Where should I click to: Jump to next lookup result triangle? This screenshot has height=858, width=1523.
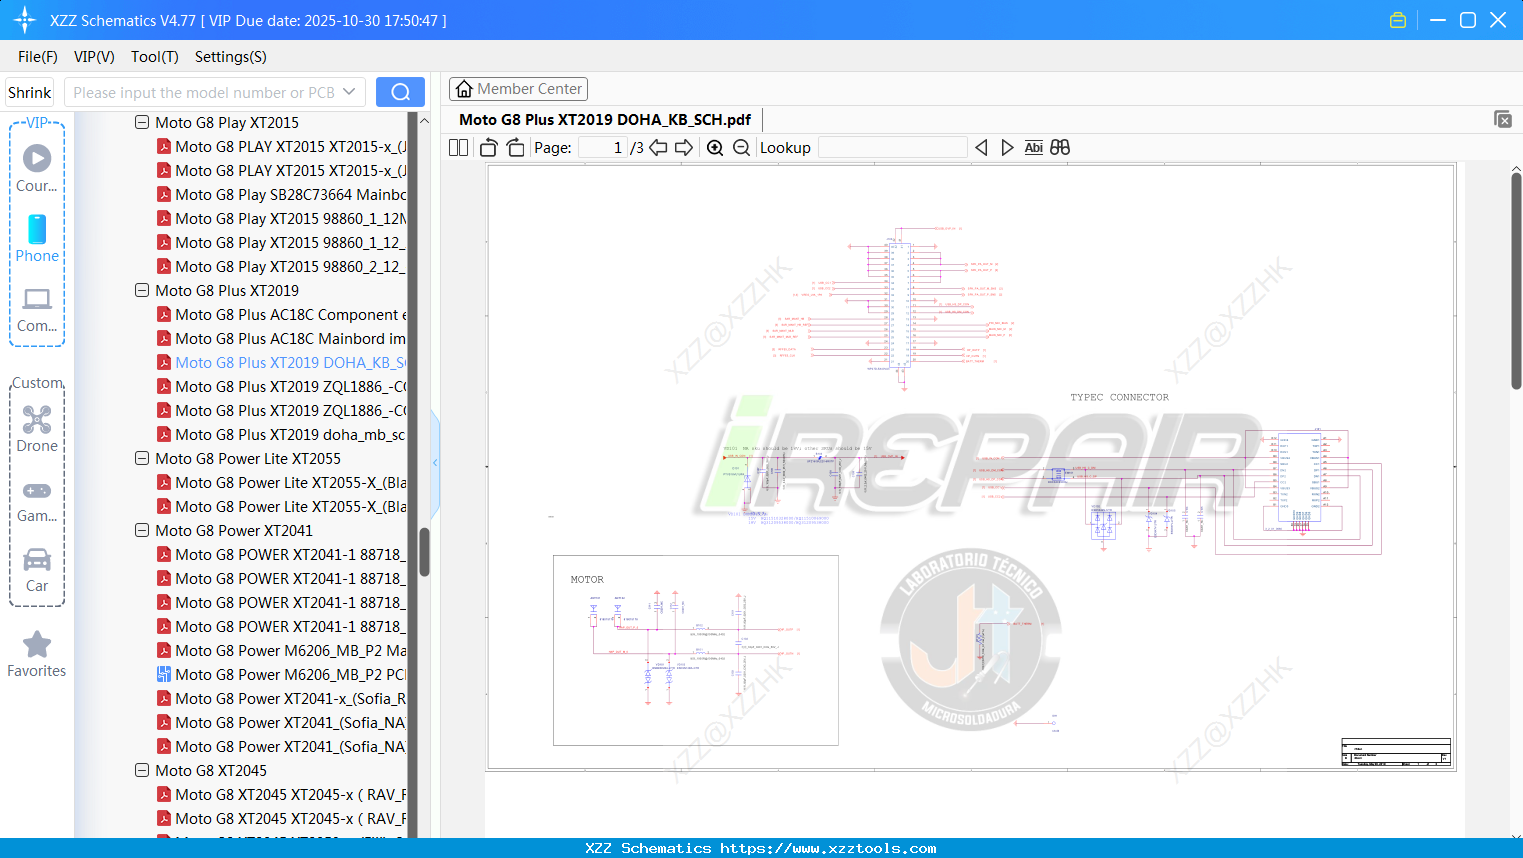(x=1007, y=148)
